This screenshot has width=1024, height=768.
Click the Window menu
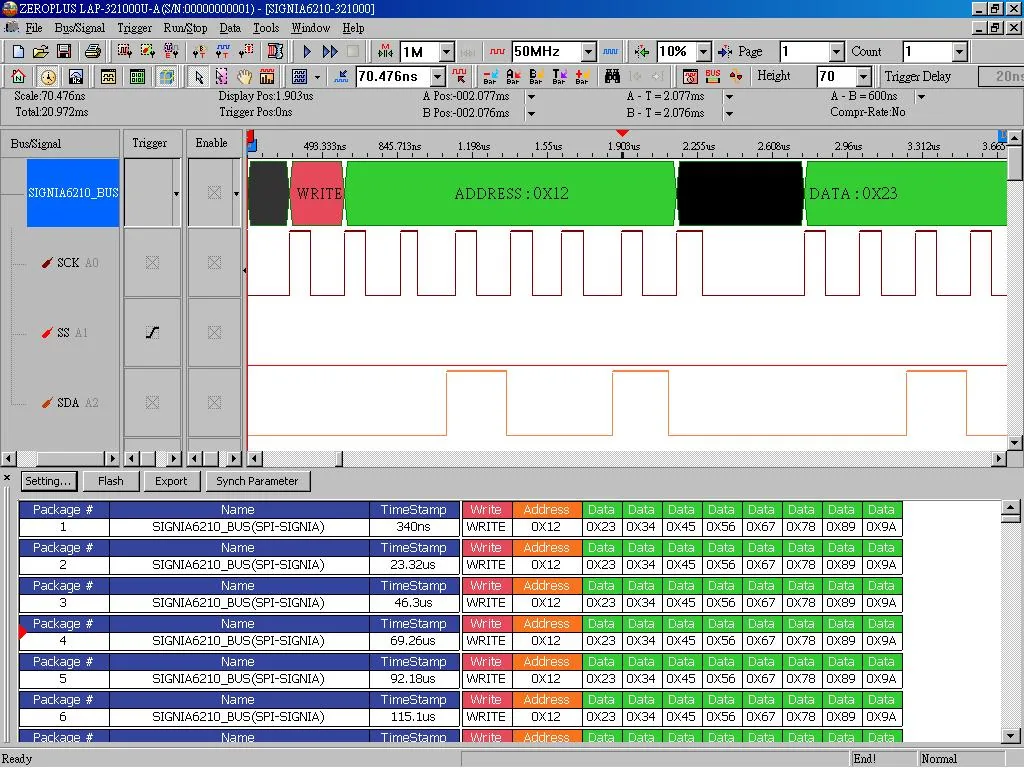[310, 28]
